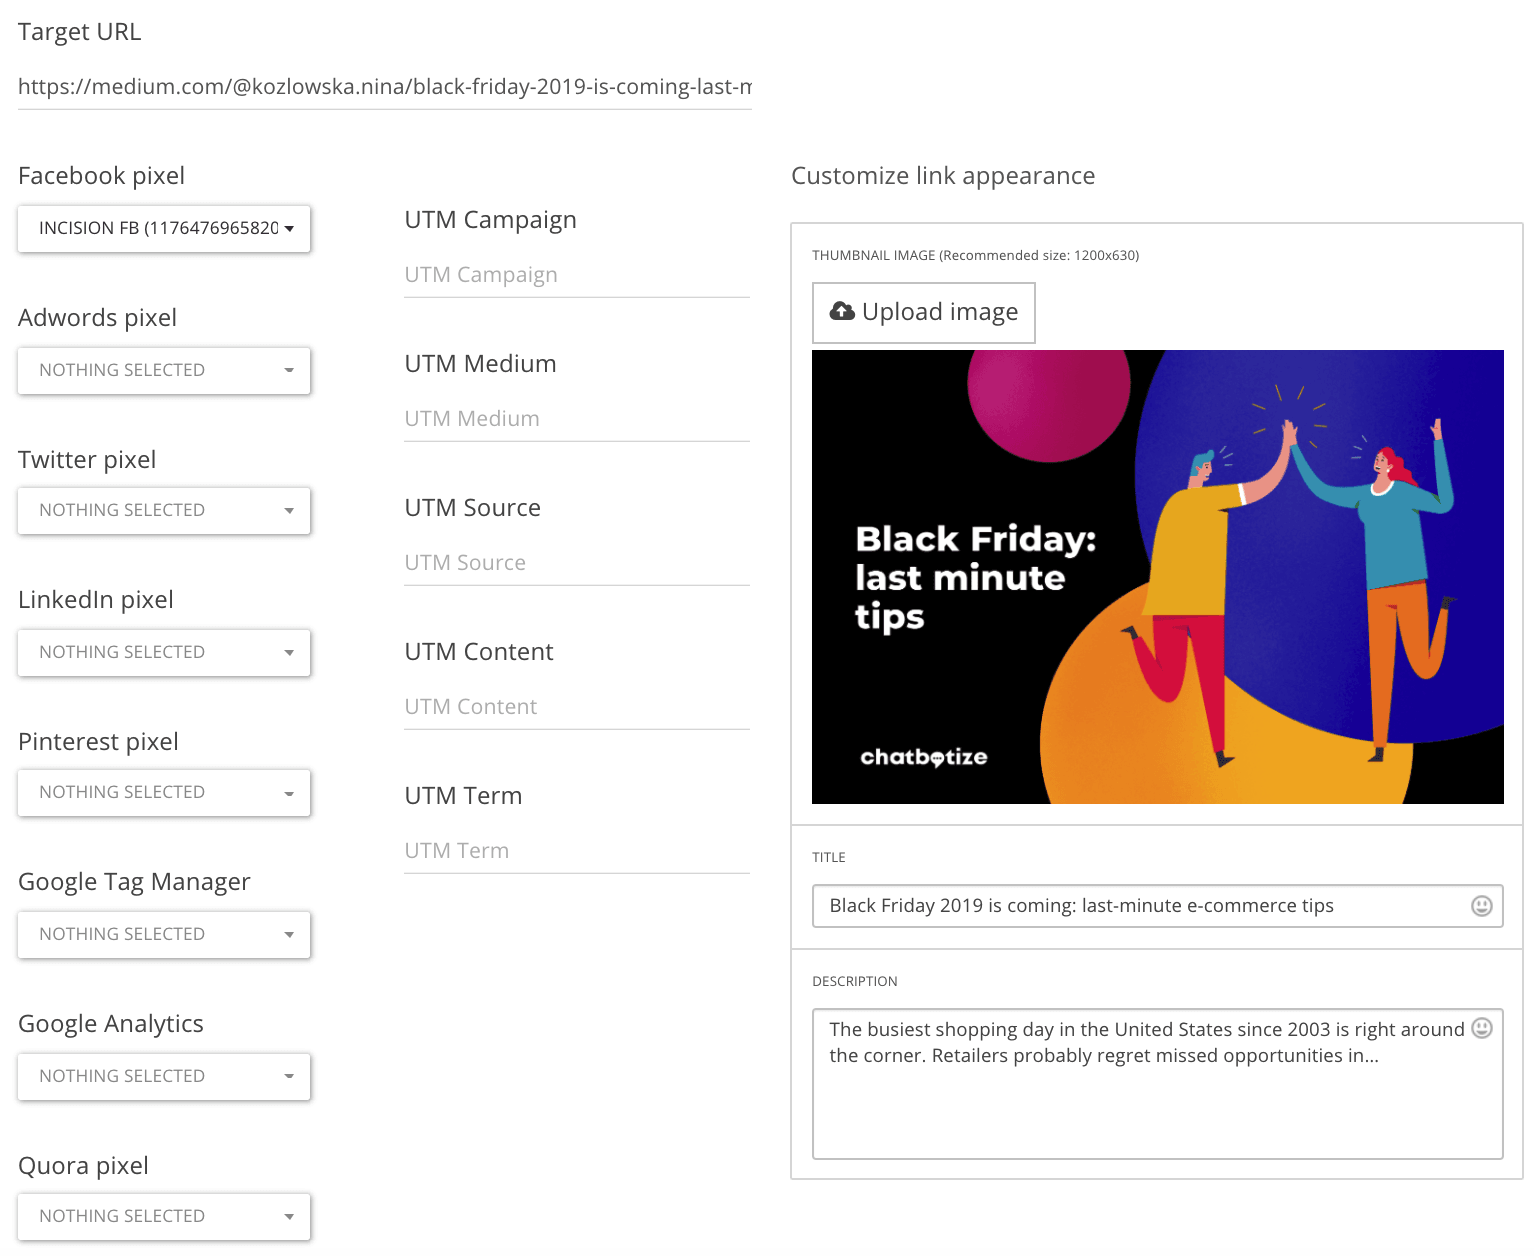Image resolution: width=1534 pixels, height=1256 pixels.
Task: Focus the UTM Content input
Action: point(576,707)
